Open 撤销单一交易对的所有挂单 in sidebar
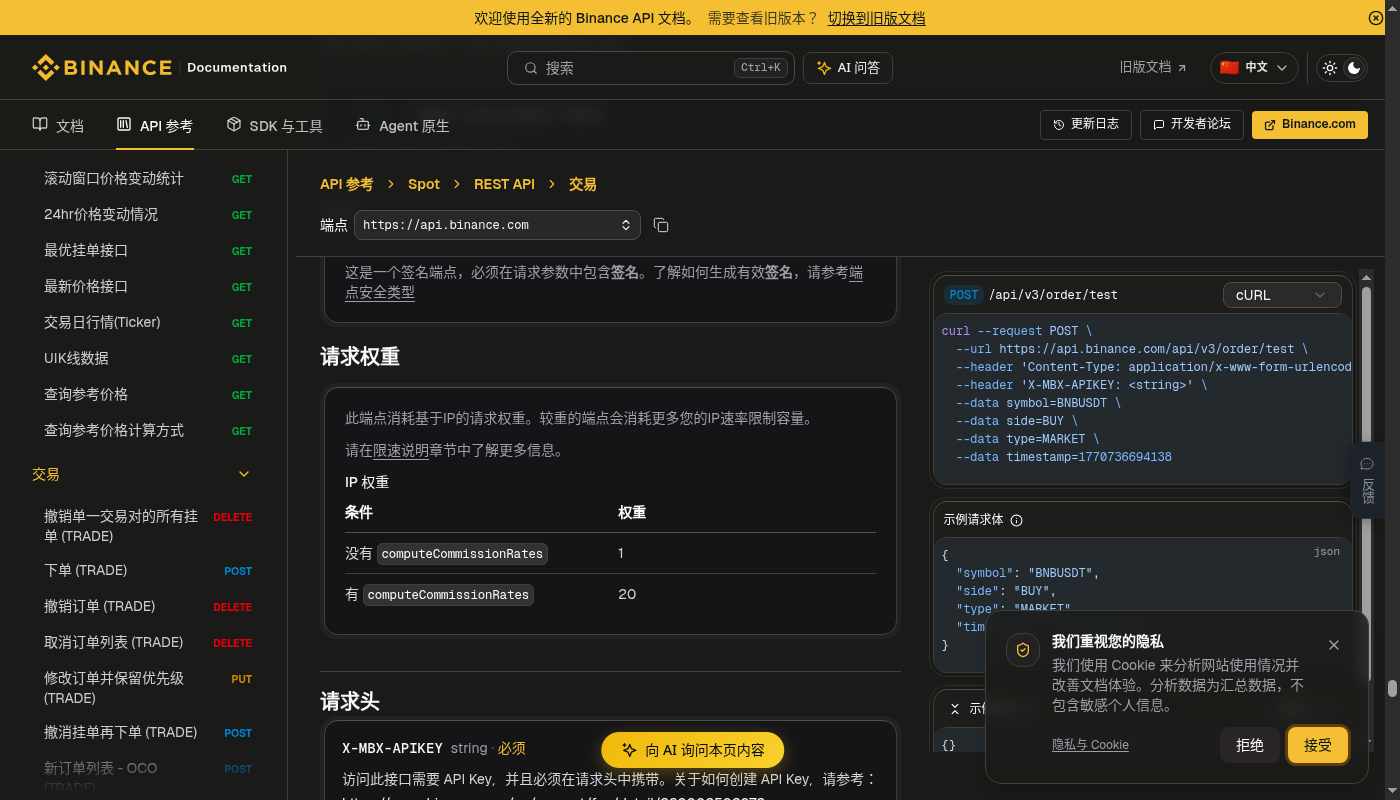The height and width of the screenshot is (800, 1400). [148, 526]
